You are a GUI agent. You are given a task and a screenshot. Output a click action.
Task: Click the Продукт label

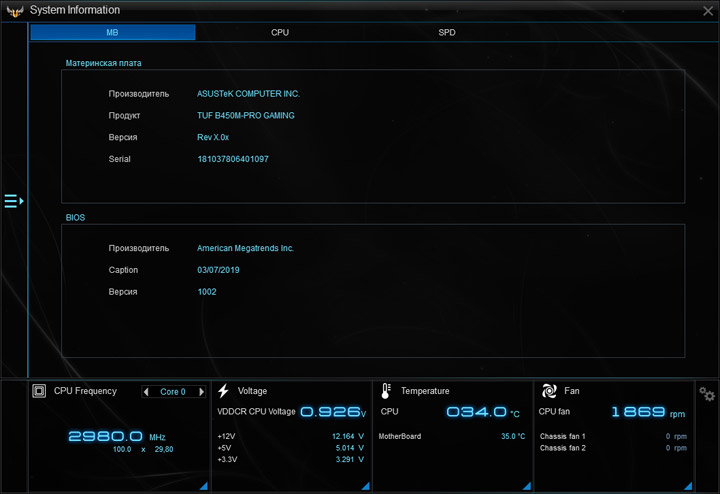tap(124, 115)
